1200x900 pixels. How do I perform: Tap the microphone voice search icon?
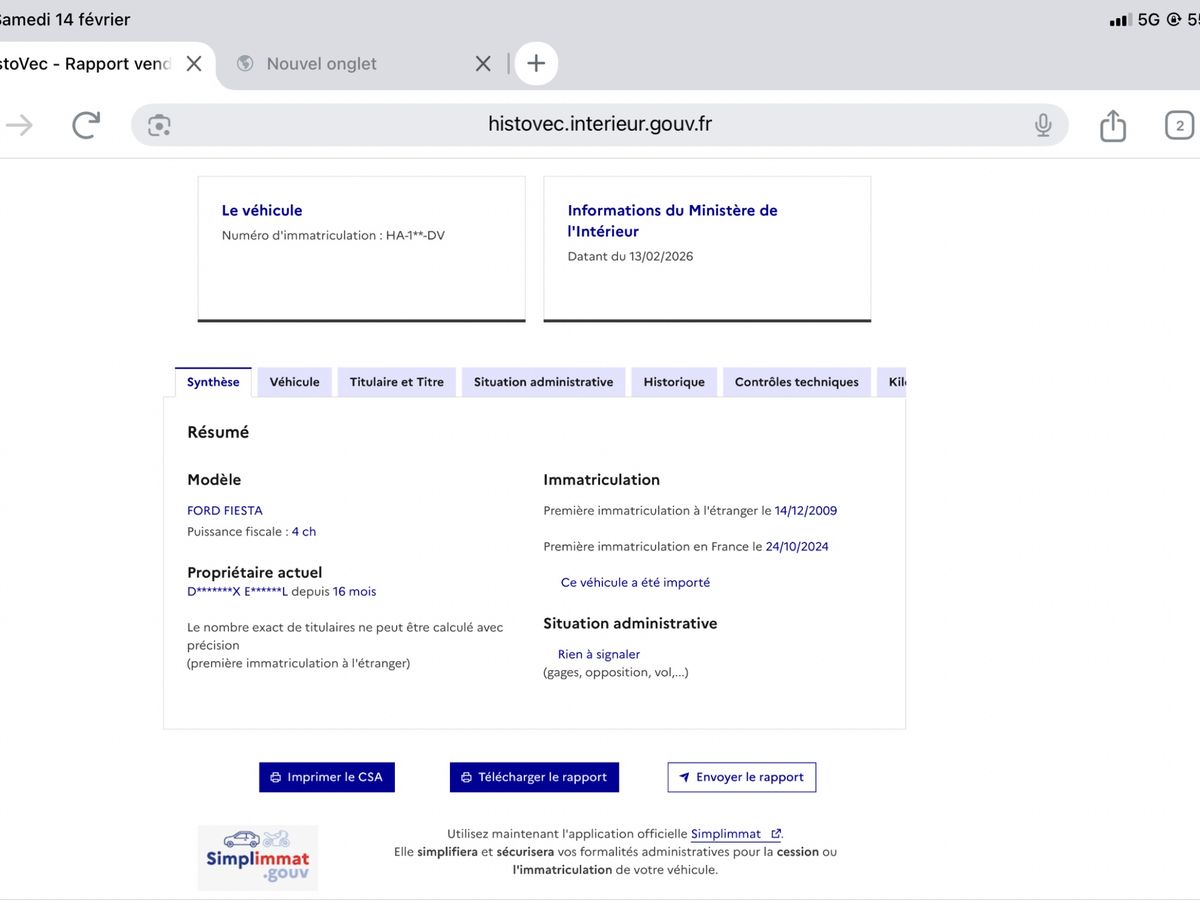[1043, 125]
